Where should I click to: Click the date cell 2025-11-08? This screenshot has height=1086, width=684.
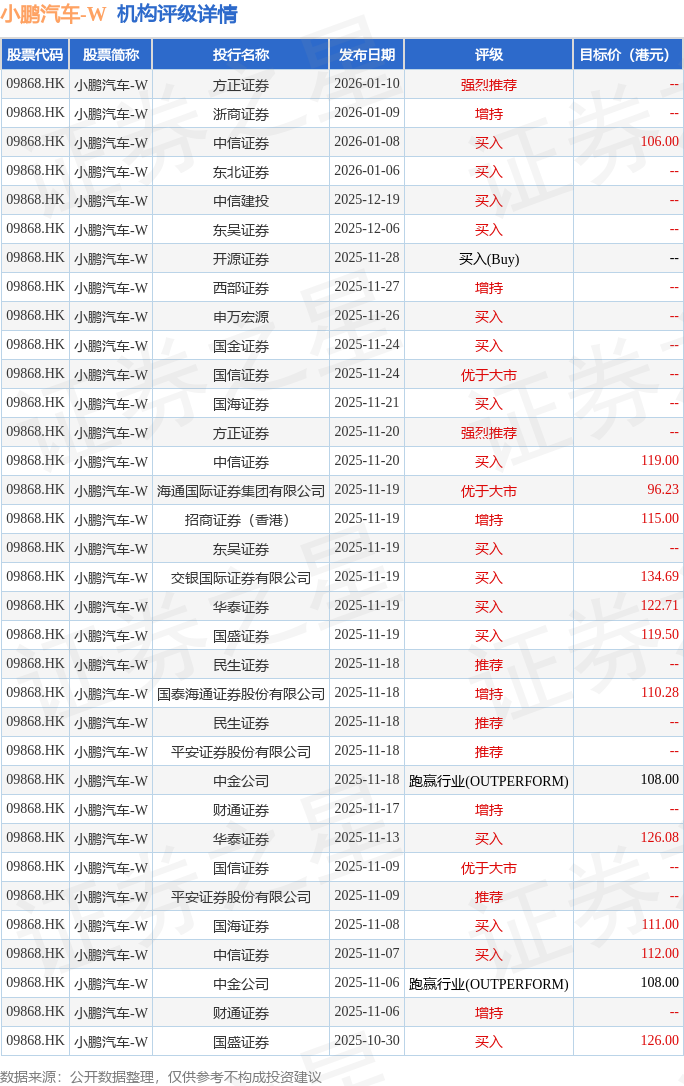coord(367,925)
